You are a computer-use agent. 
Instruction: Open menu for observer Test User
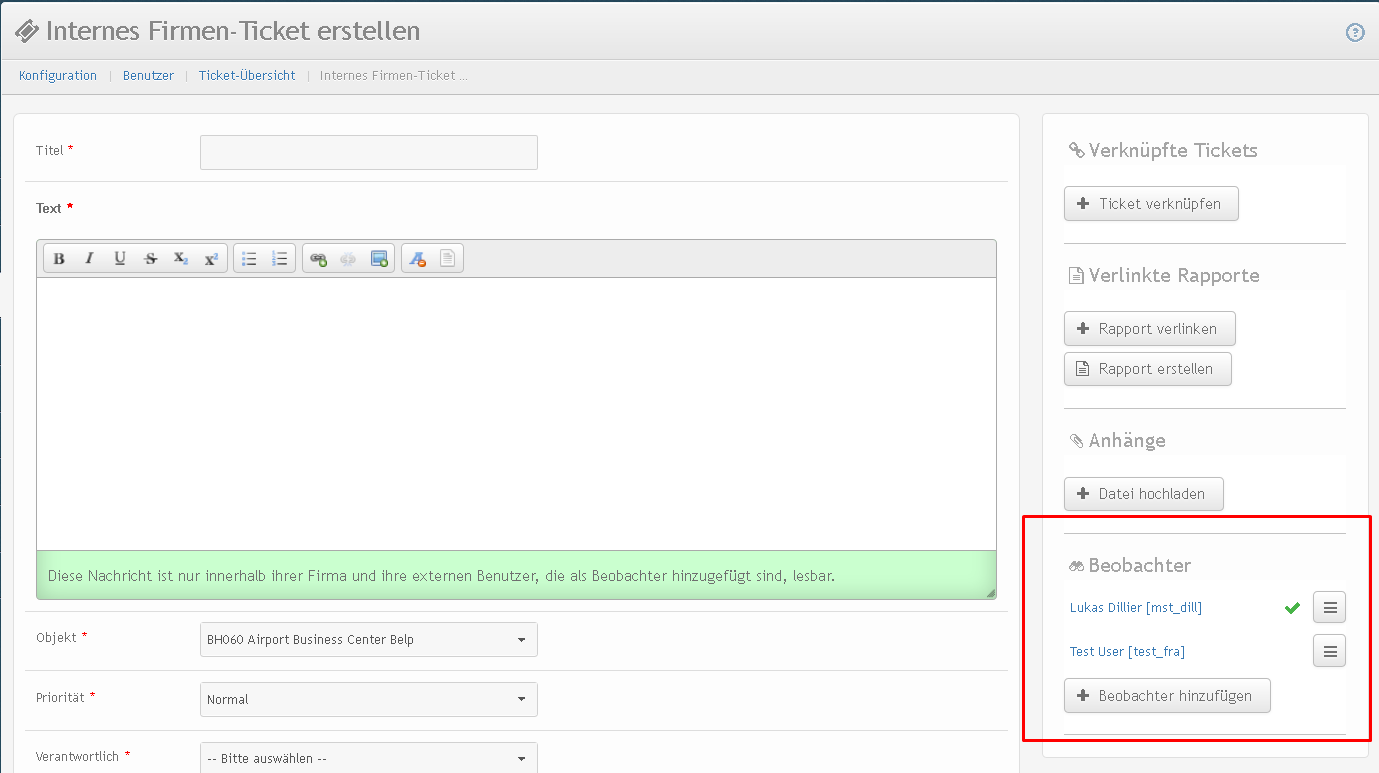[x=1329, y=651]
